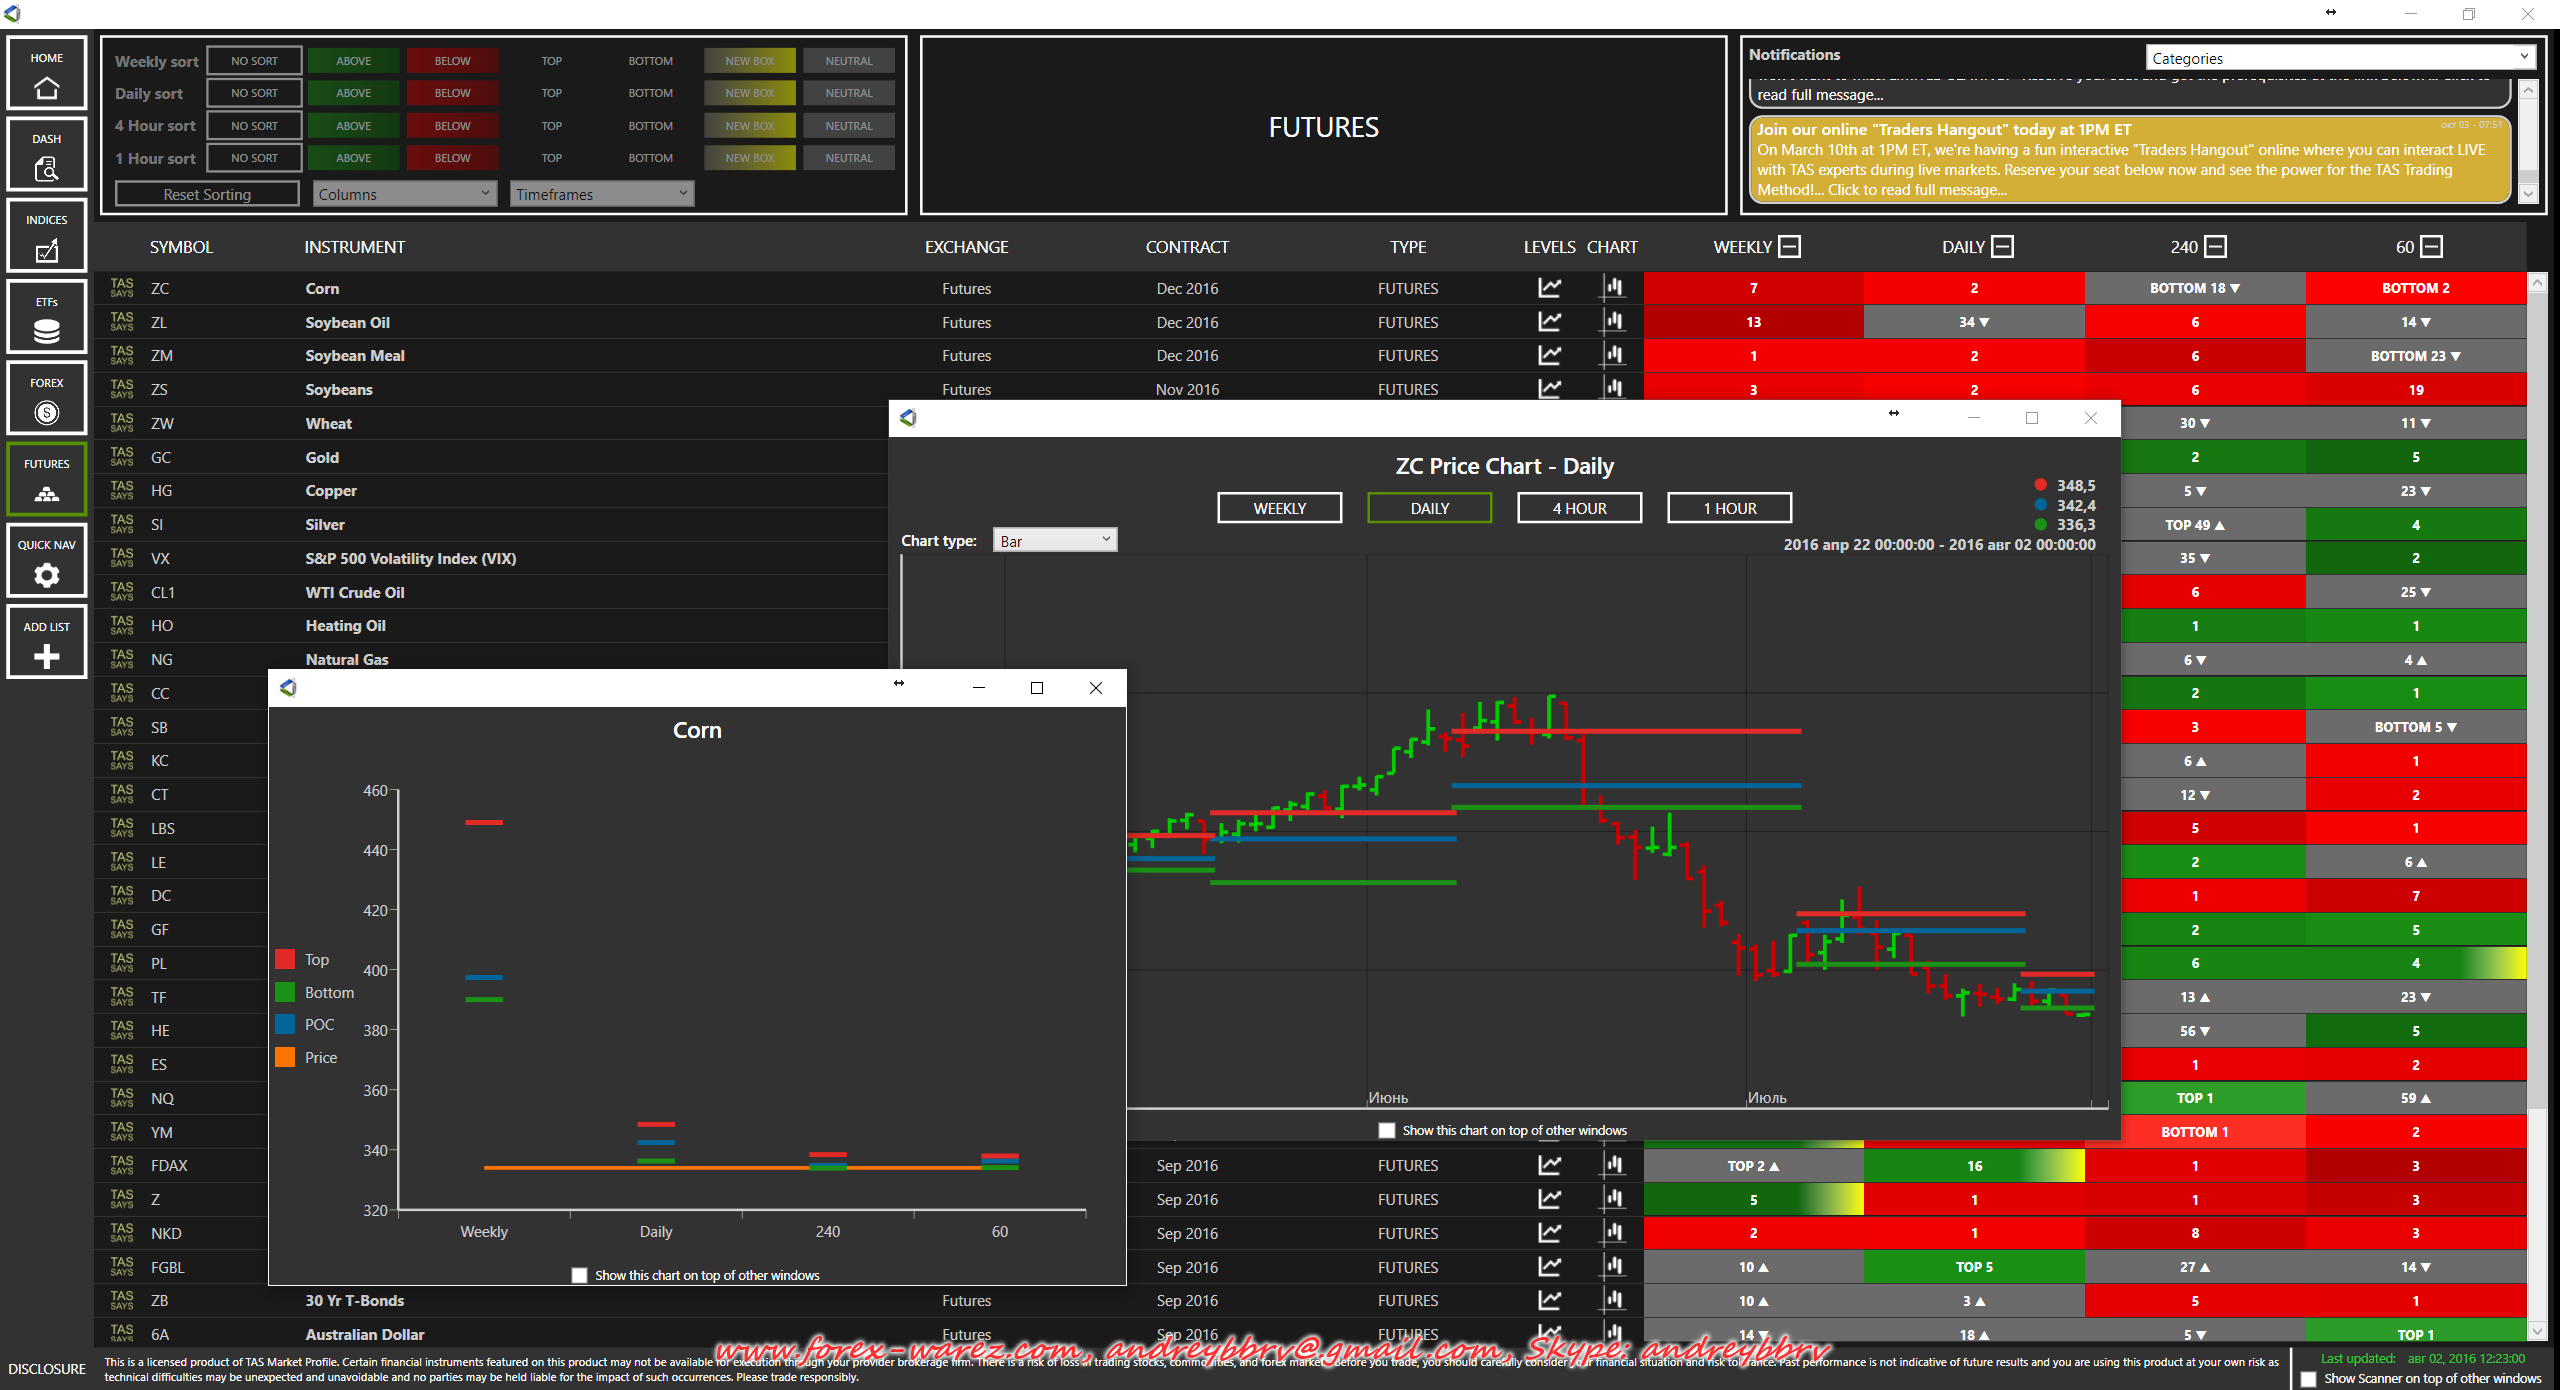Viewport: 2560px width, 1390px height.
Task: Click the Reset Sorting button
Action: click(207, 194)
